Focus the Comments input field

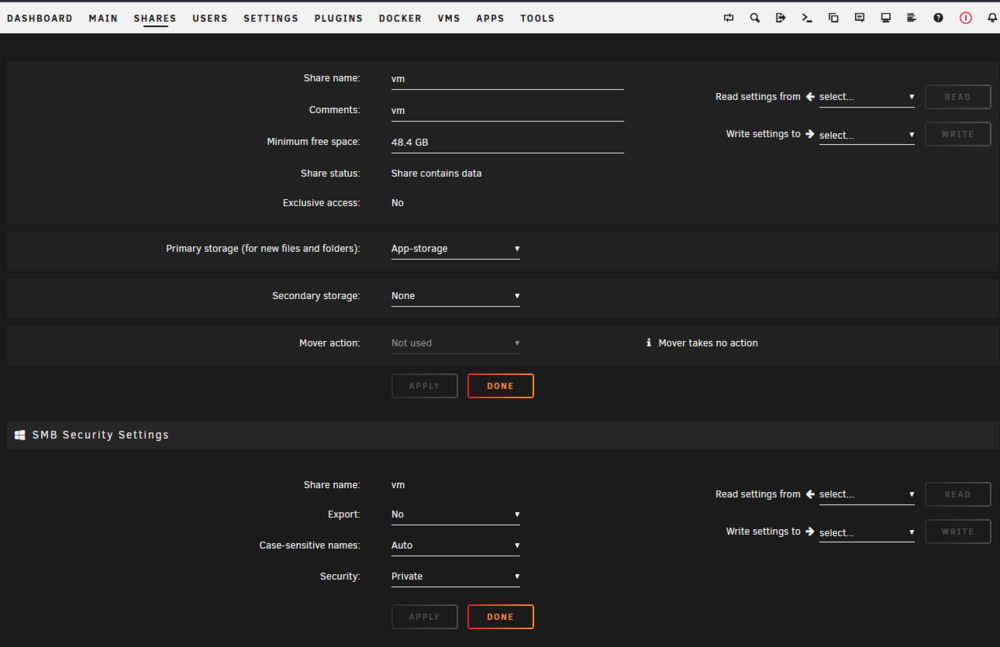tap(507, 111)
